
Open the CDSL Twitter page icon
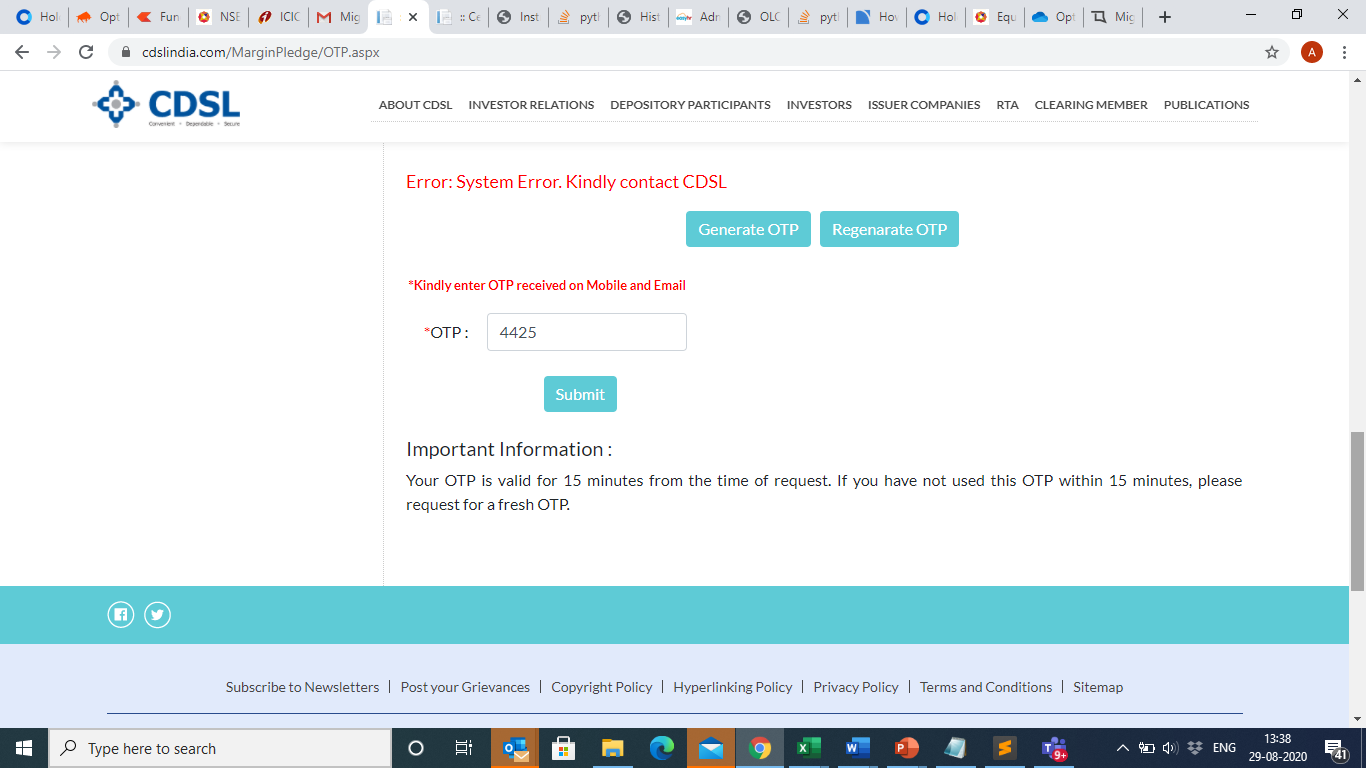(157, 615)
